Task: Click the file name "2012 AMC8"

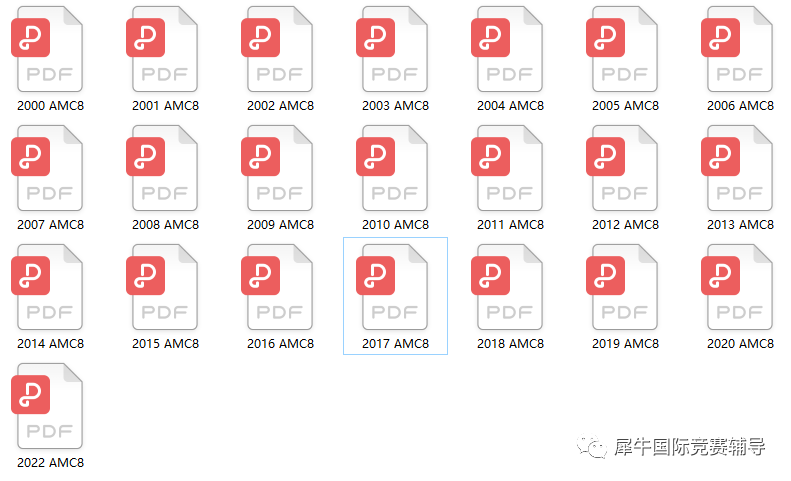Action: tap(626, 225)
